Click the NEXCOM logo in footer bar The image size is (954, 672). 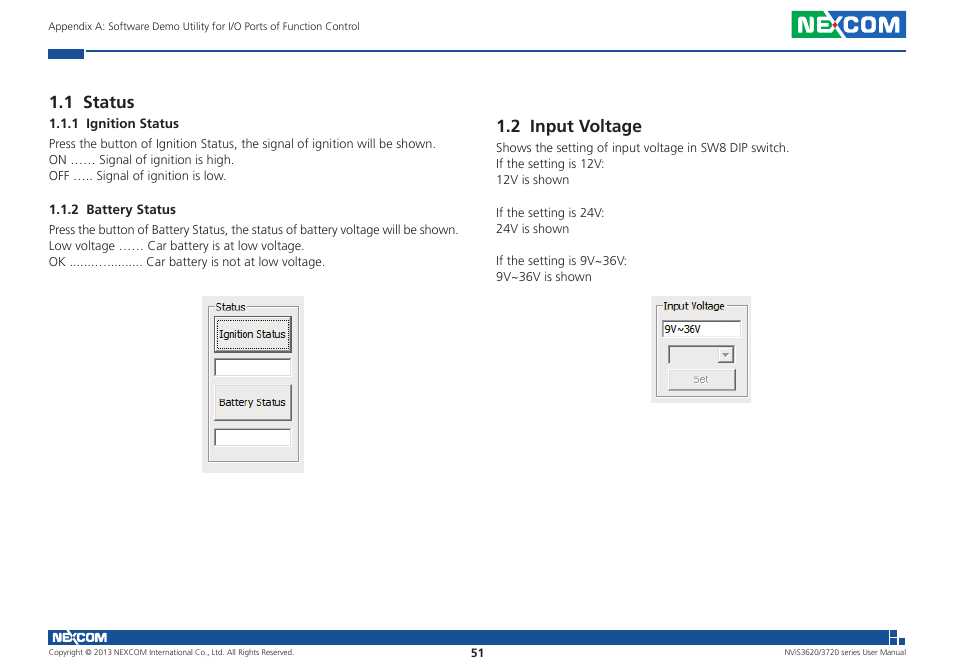point(79,637)
